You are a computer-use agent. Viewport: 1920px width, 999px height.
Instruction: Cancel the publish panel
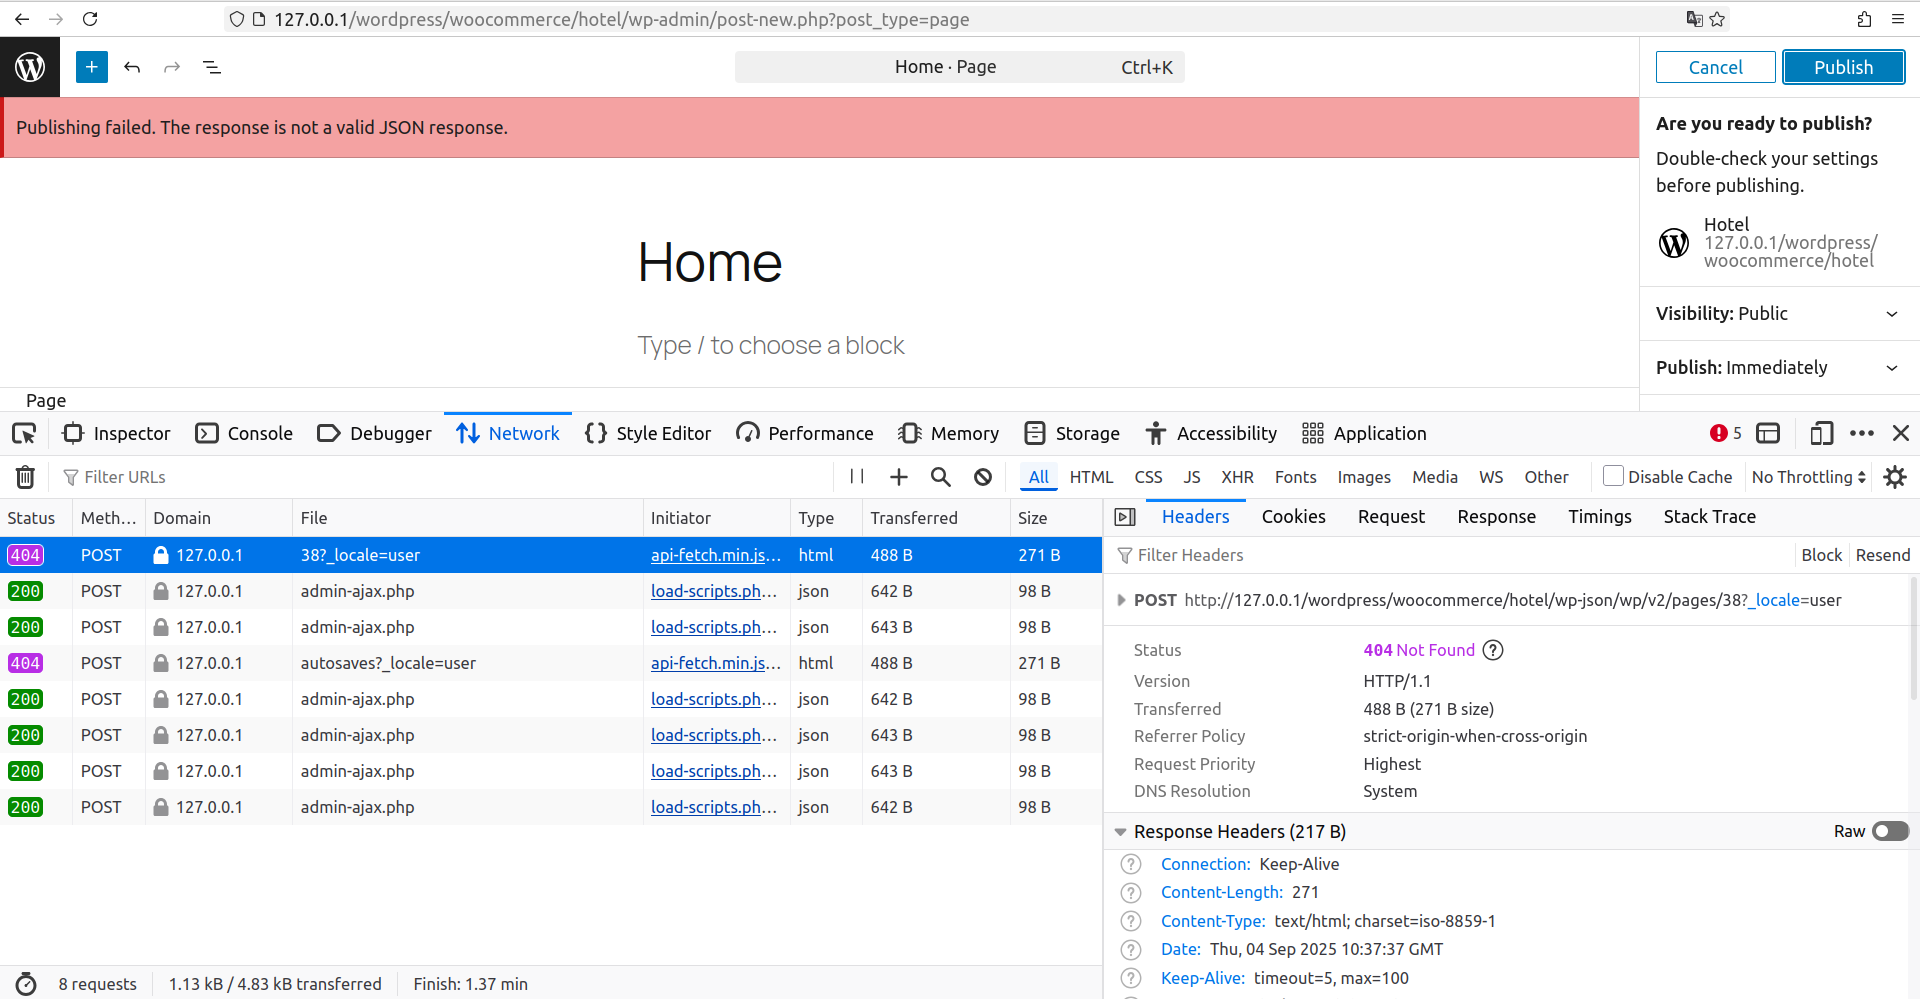tap(1715, 67)
